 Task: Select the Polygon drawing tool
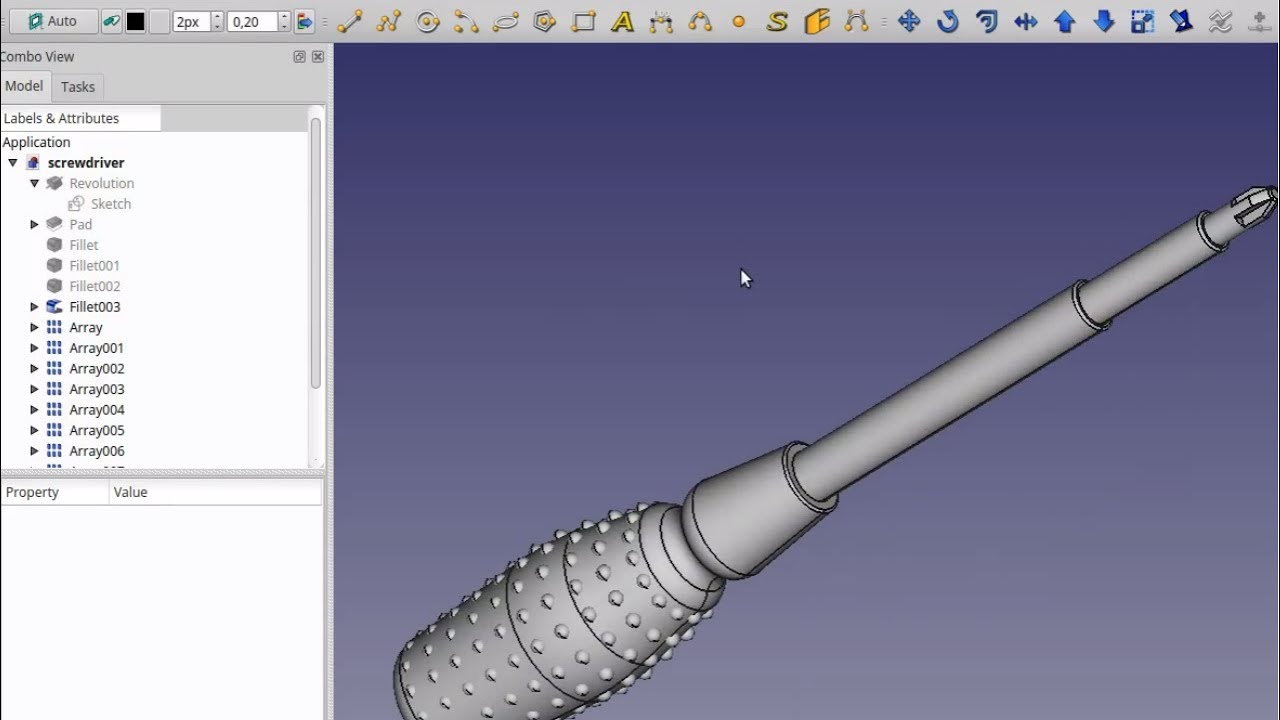point(545,21)
